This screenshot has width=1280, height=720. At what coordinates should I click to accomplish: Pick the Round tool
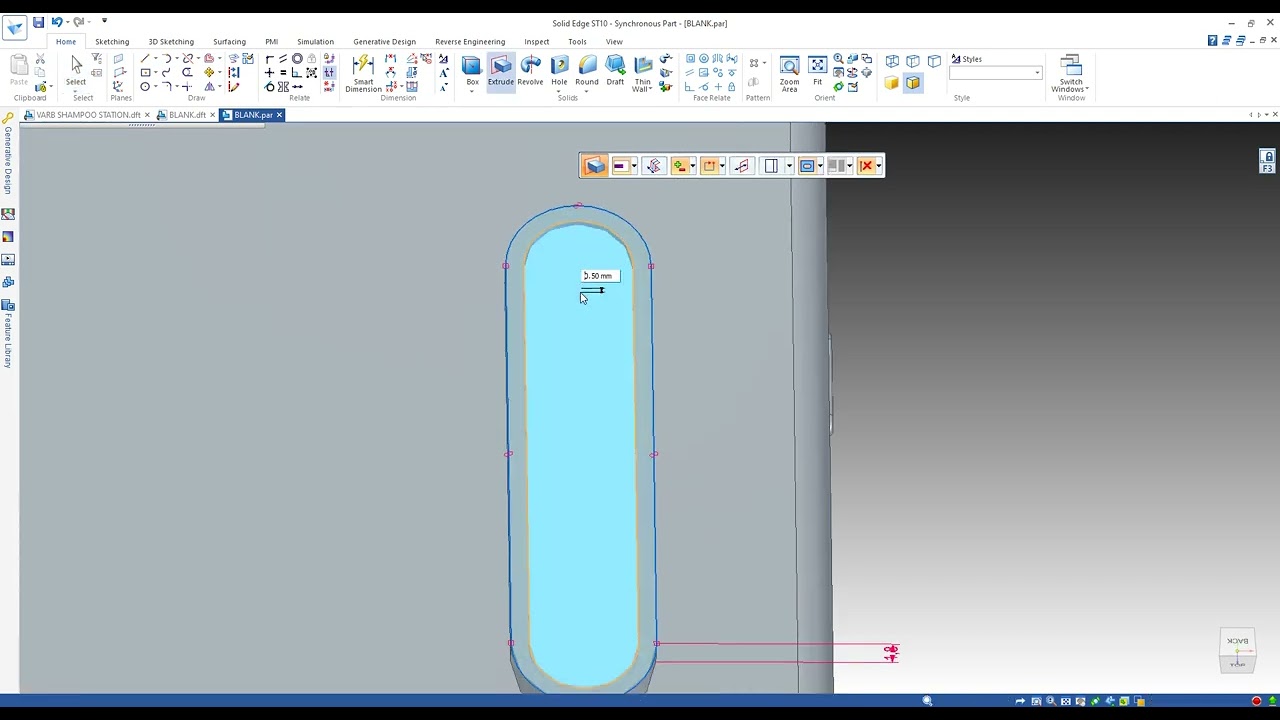[587, 72]
